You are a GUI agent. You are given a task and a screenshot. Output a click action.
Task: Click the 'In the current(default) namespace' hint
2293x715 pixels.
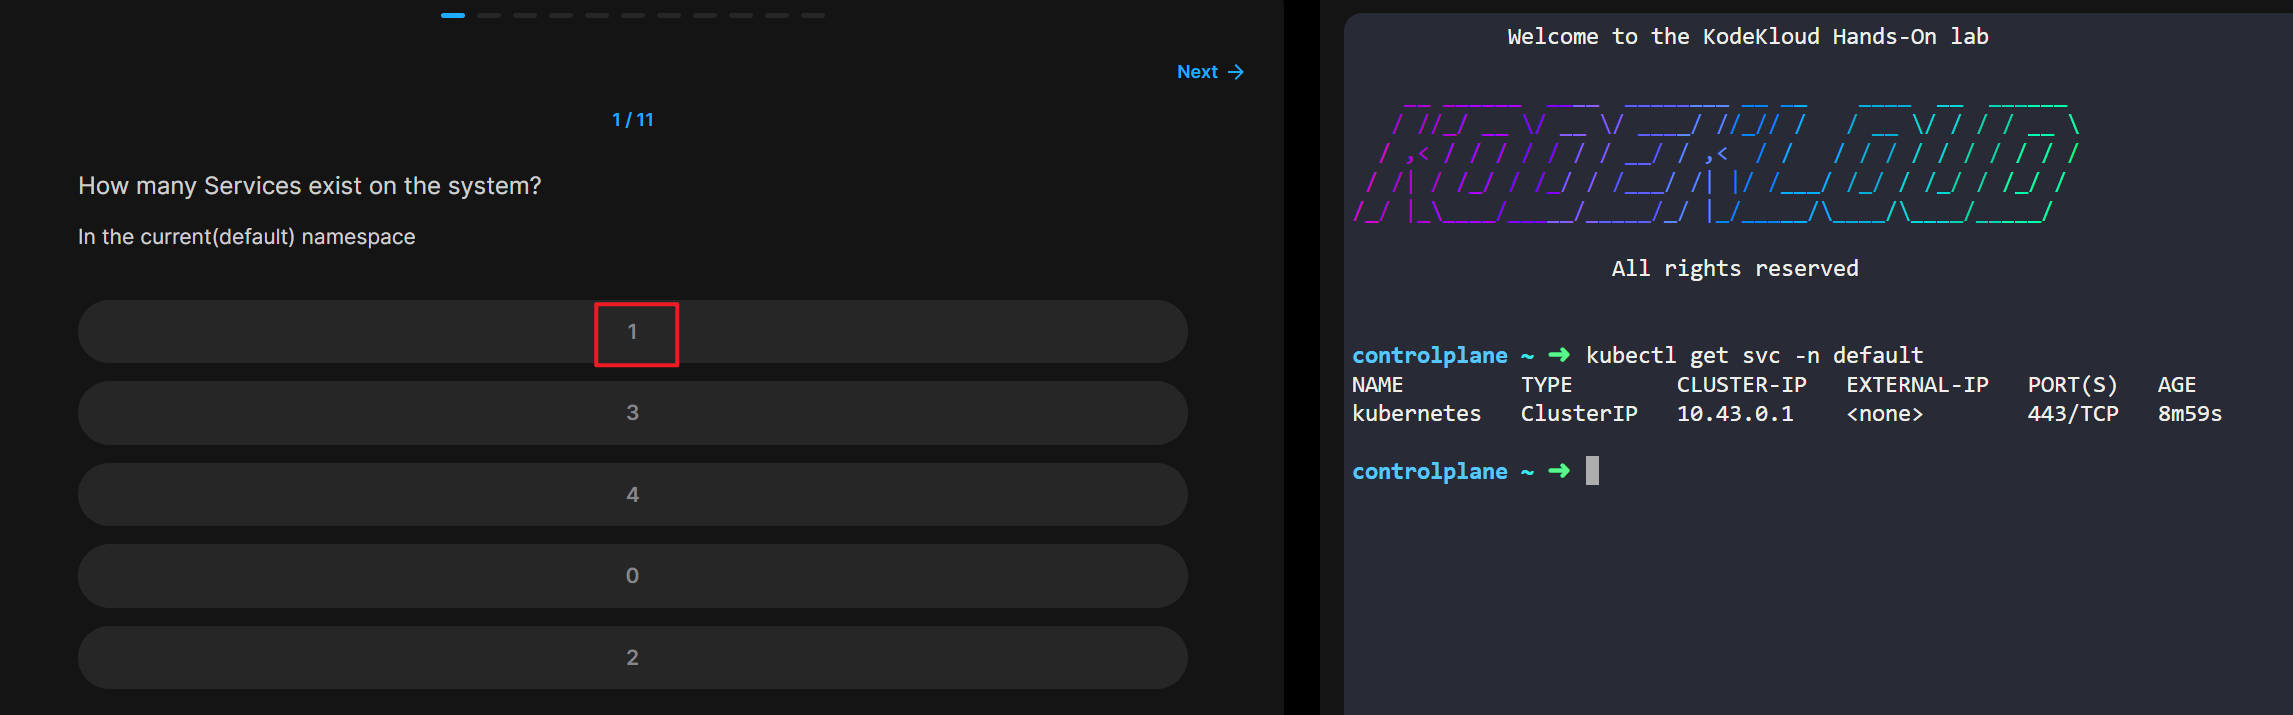pyautogui.click(x=247, y=237)
